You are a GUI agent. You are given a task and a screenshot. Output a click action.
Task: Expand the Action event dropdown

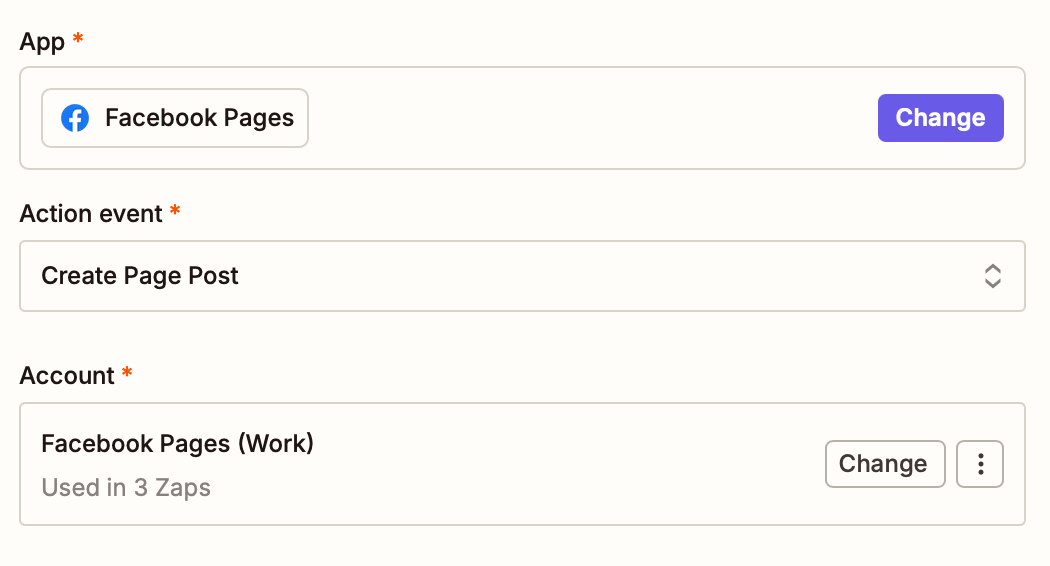point(522,276)
